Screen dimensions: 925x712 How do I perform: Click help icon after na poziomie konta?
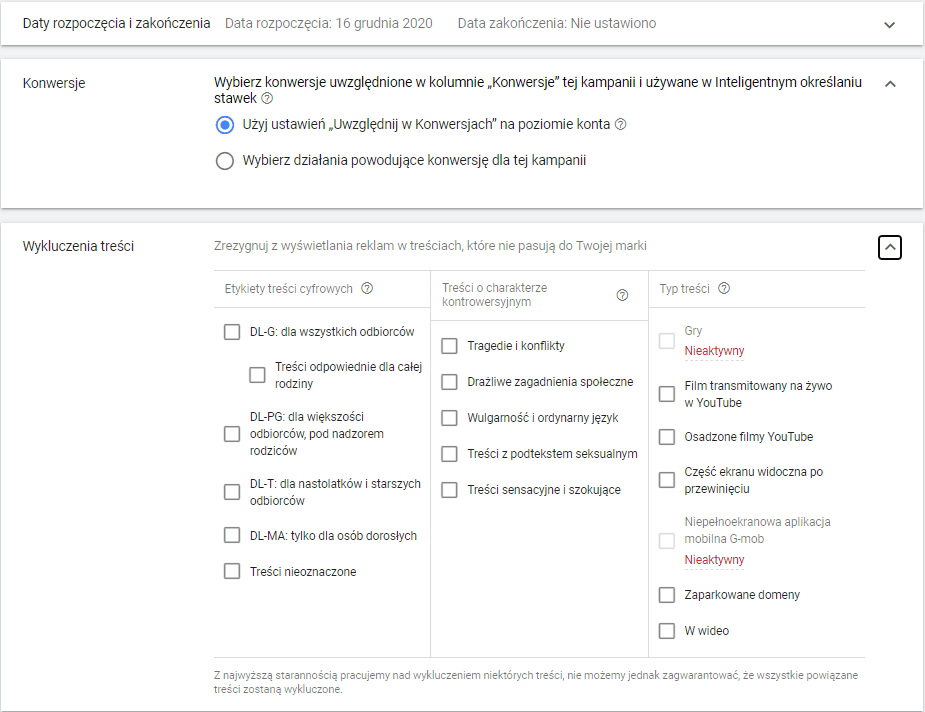(620, 125)
